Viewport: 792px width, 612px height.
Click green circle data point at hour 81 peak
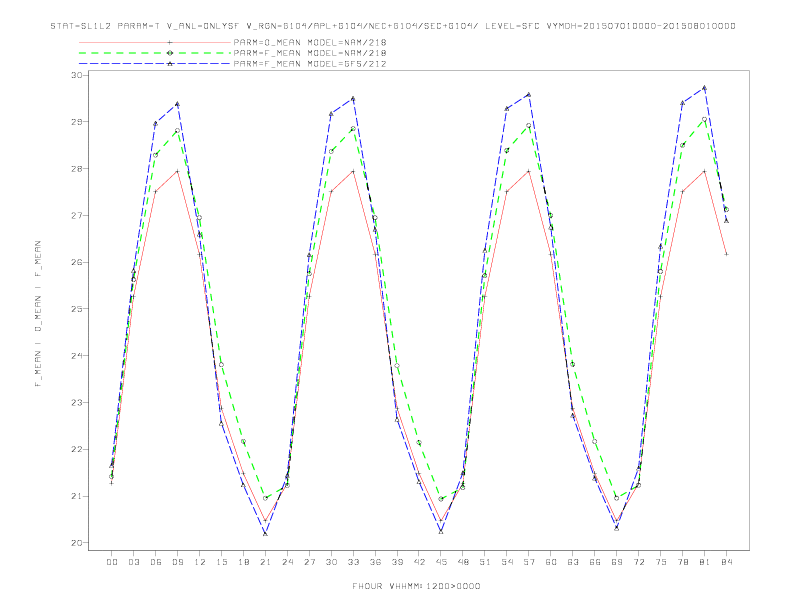tap(705, 120)
